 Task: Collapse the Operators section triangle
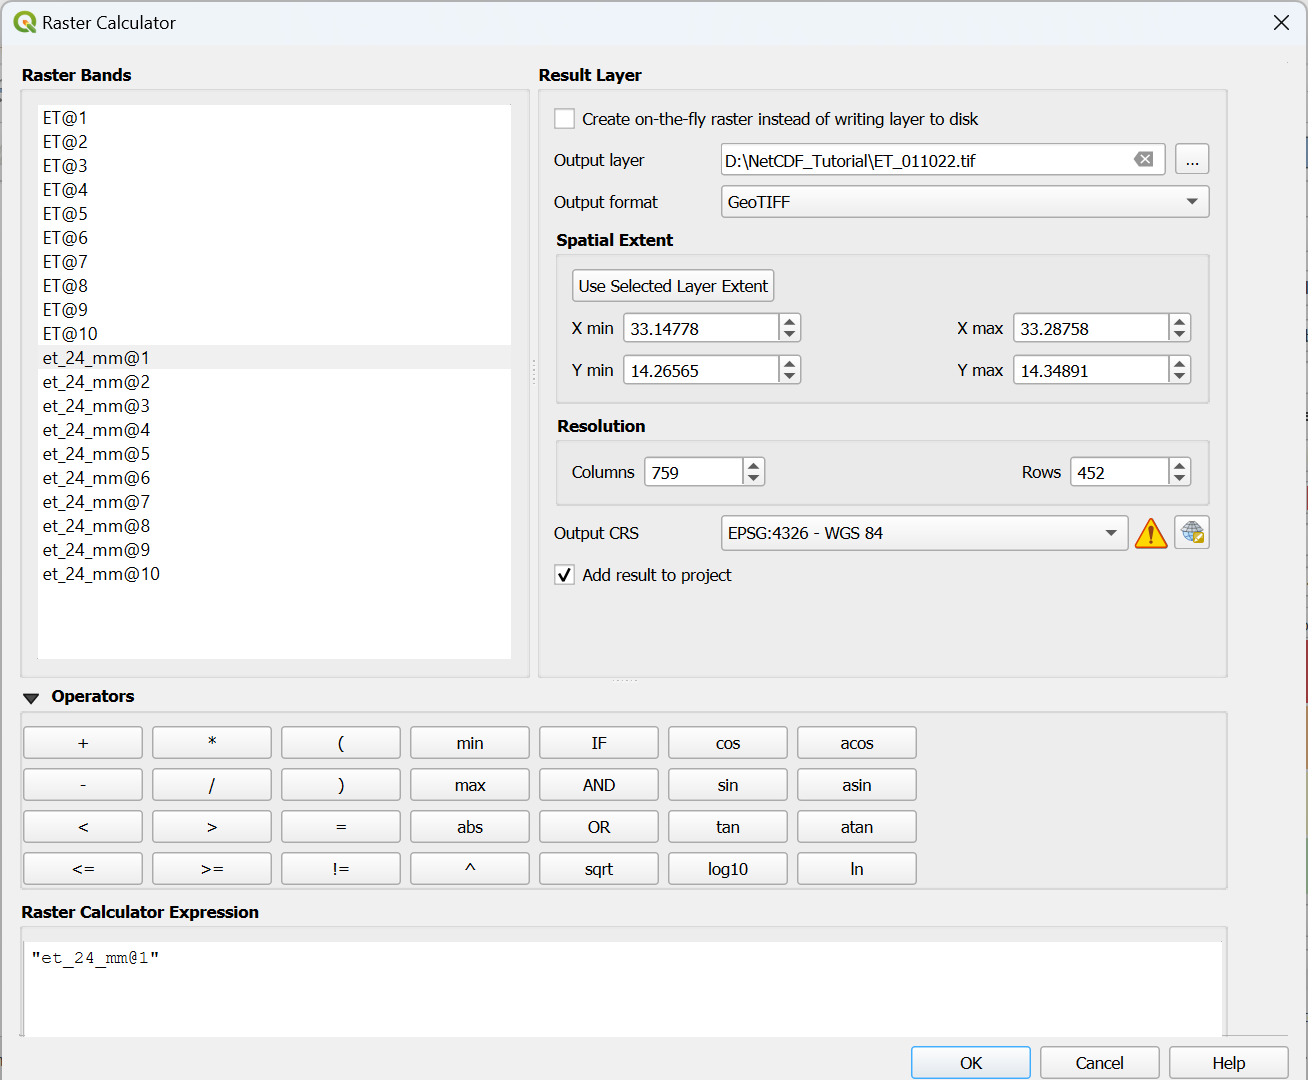coord(31,698)
